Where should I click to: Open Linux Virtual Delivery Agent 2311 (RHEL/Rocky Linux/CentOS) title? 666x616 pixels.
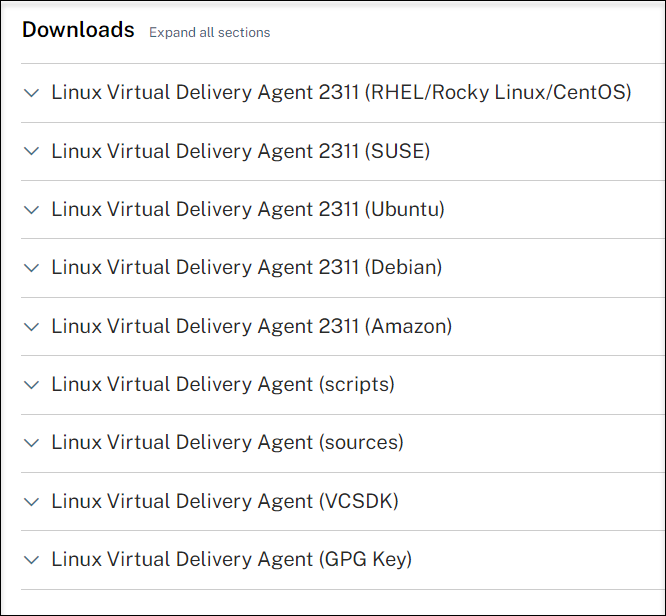pos(341,92)
